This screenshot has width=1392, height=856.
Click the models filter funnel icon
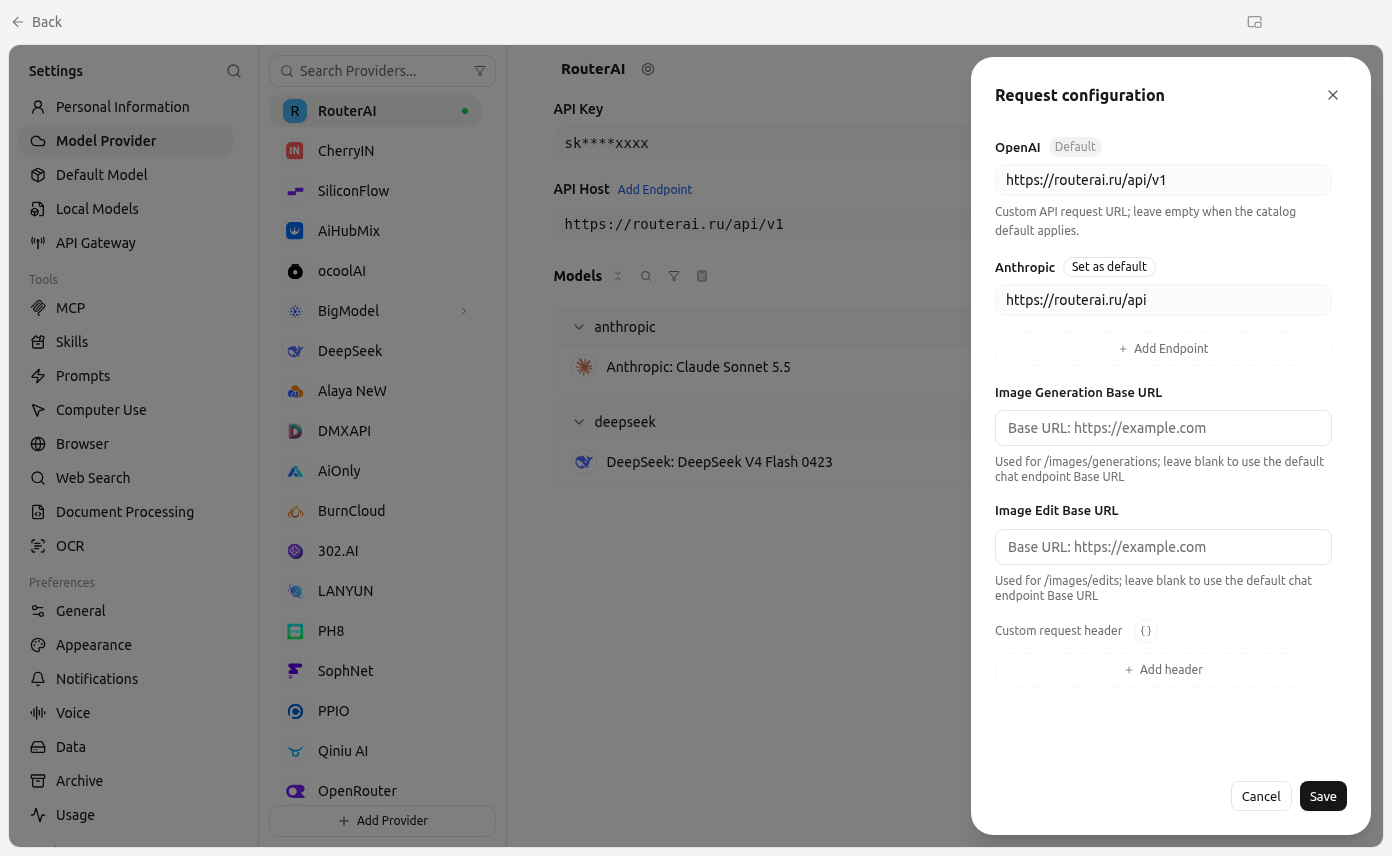[x=674, y=276]
